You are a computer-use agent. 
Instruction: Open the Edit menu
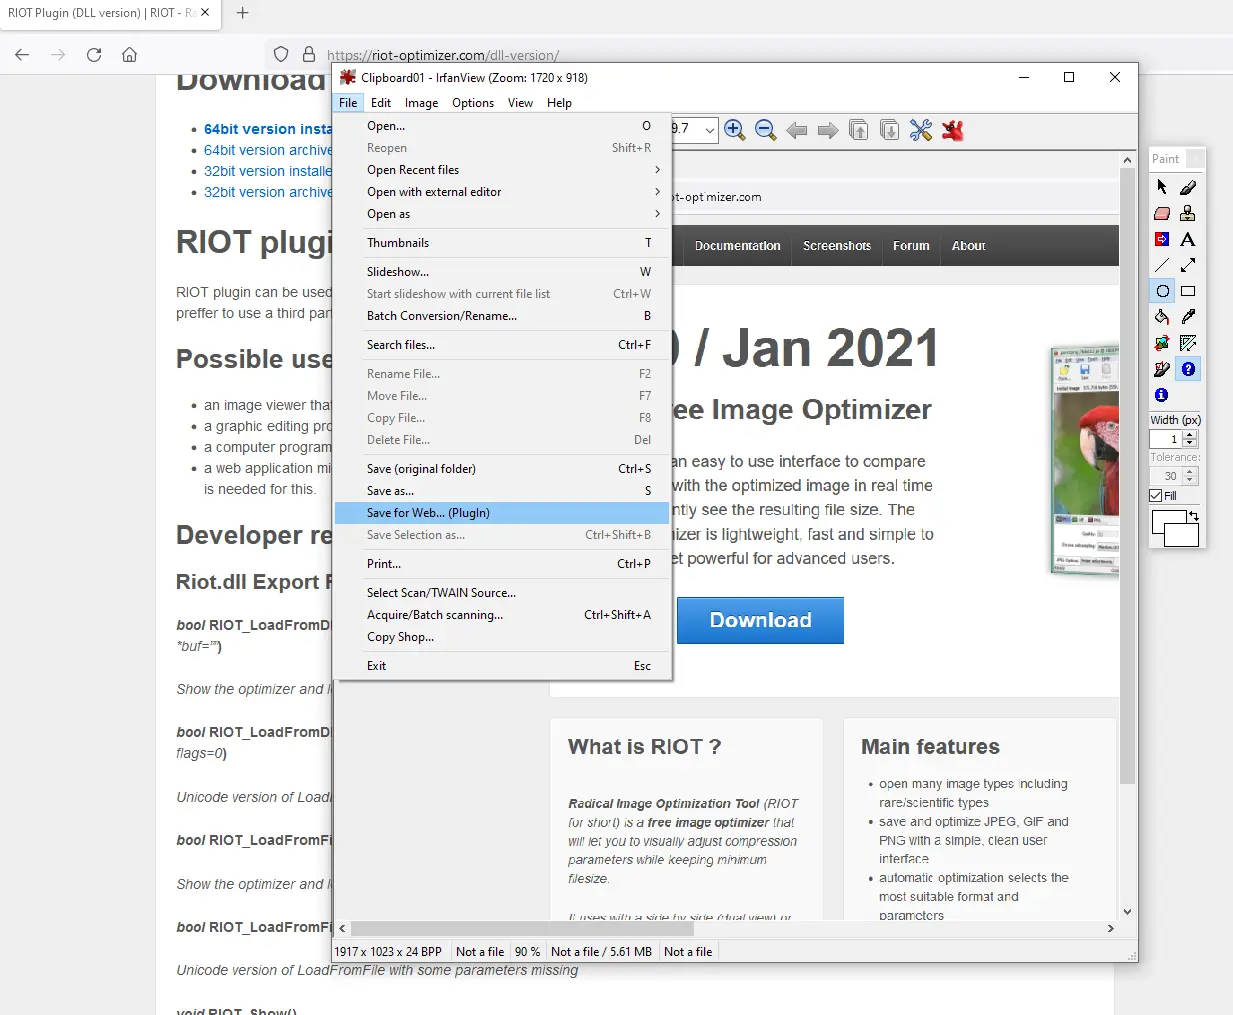click(381, 103)
